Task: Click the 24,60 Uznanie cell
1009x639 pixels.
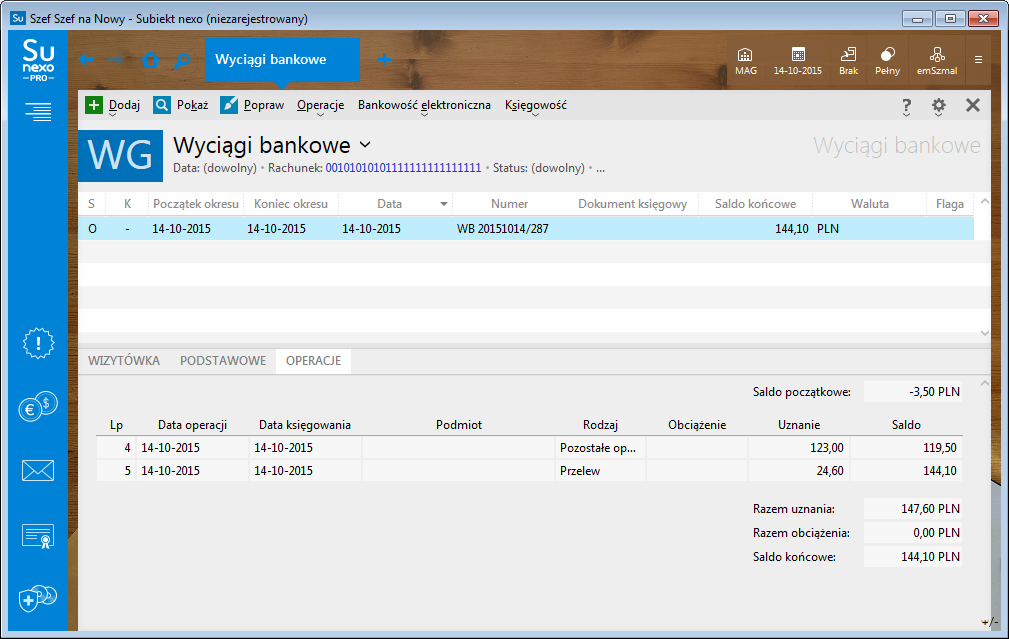Action: pos(799,471)
